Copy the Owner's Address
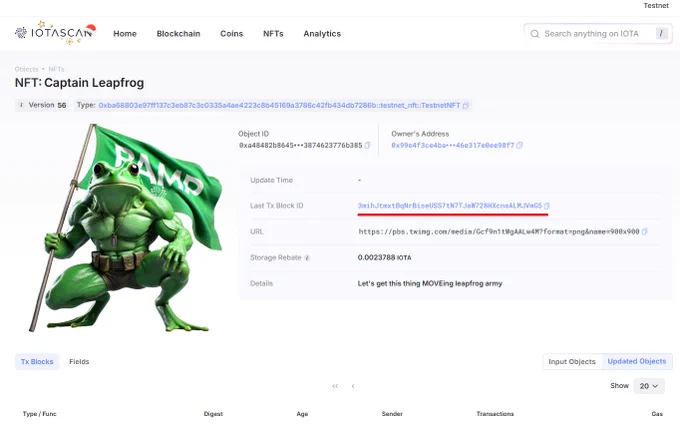 (520, 145)
